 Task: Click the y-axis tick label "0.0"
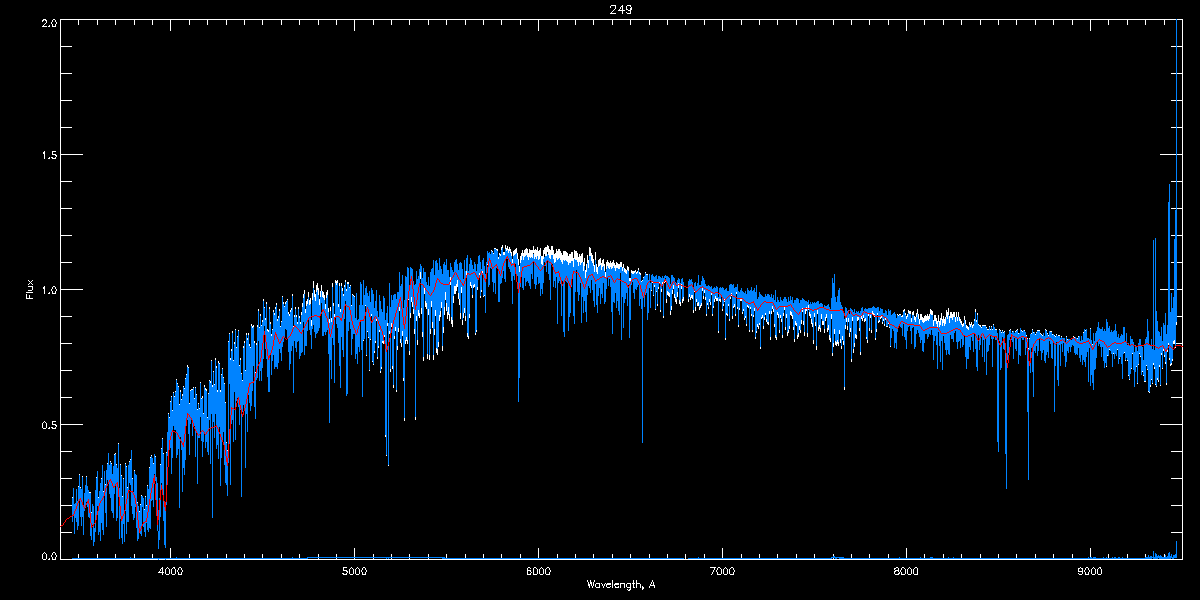tap(47, 554)
